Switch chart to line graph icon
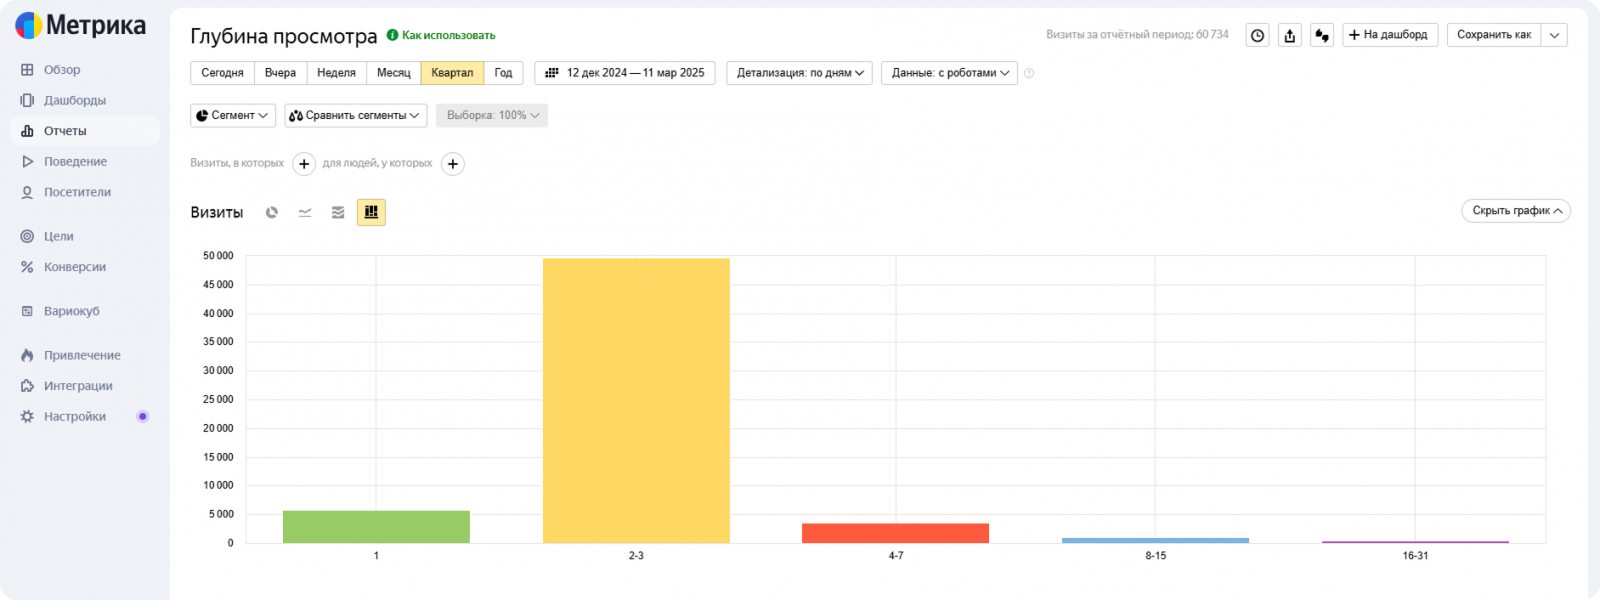Viewport: 1600px width, 600px height. [305, 212]
